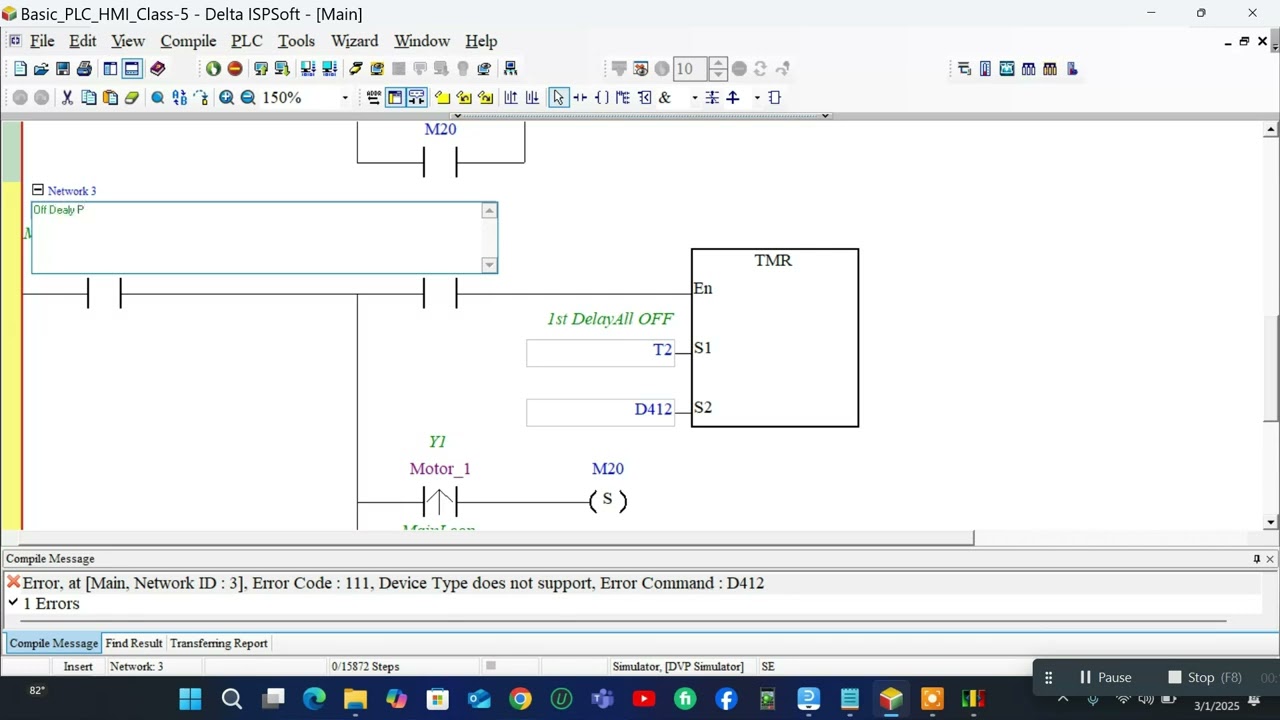Open the Wizard menu
Image resolution: width=1280 pixels, height=720 pixels.
click(355, 41)
